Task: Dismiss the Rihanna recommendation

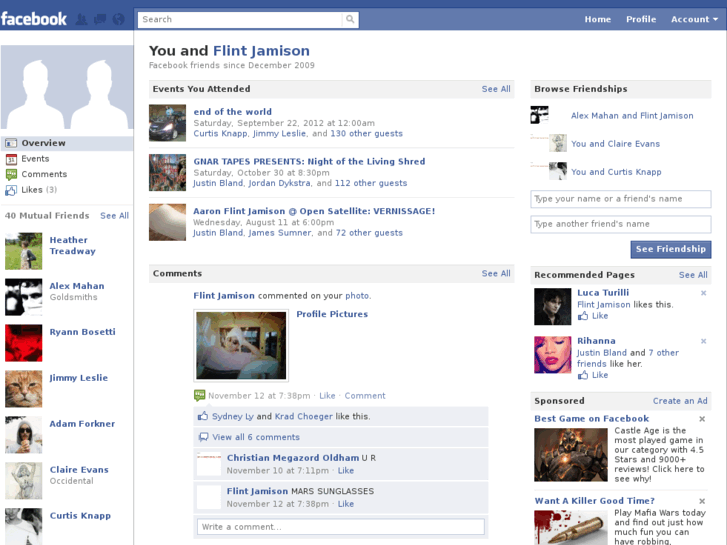Action: tap(703, 341)
